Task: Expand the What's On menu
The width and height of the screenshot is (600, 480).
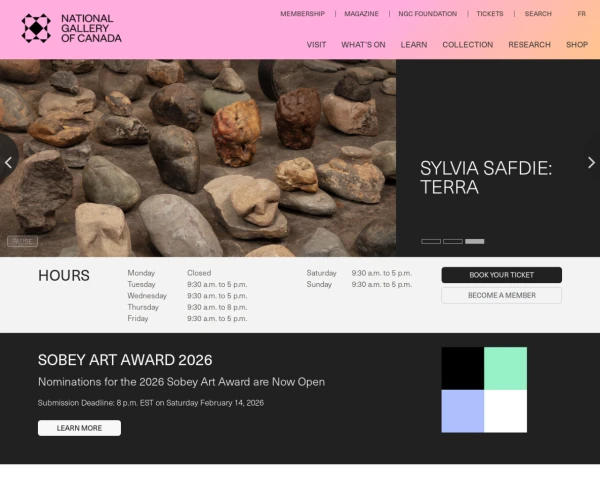Action: (363, 45)
